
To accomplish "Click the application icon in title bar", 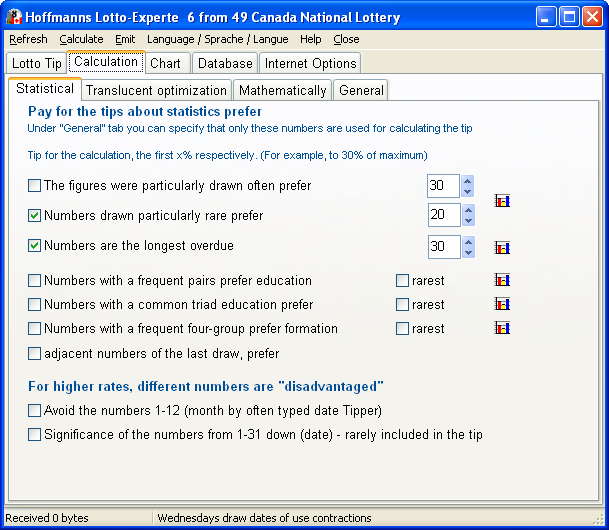I will pyautogui.click(x=14, y=17).
